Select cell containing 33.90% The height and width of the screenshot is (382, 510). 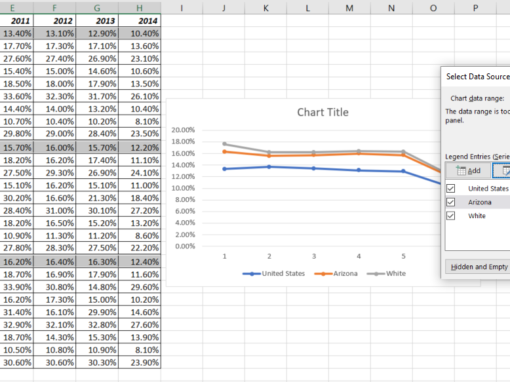[x=17, y=287]
